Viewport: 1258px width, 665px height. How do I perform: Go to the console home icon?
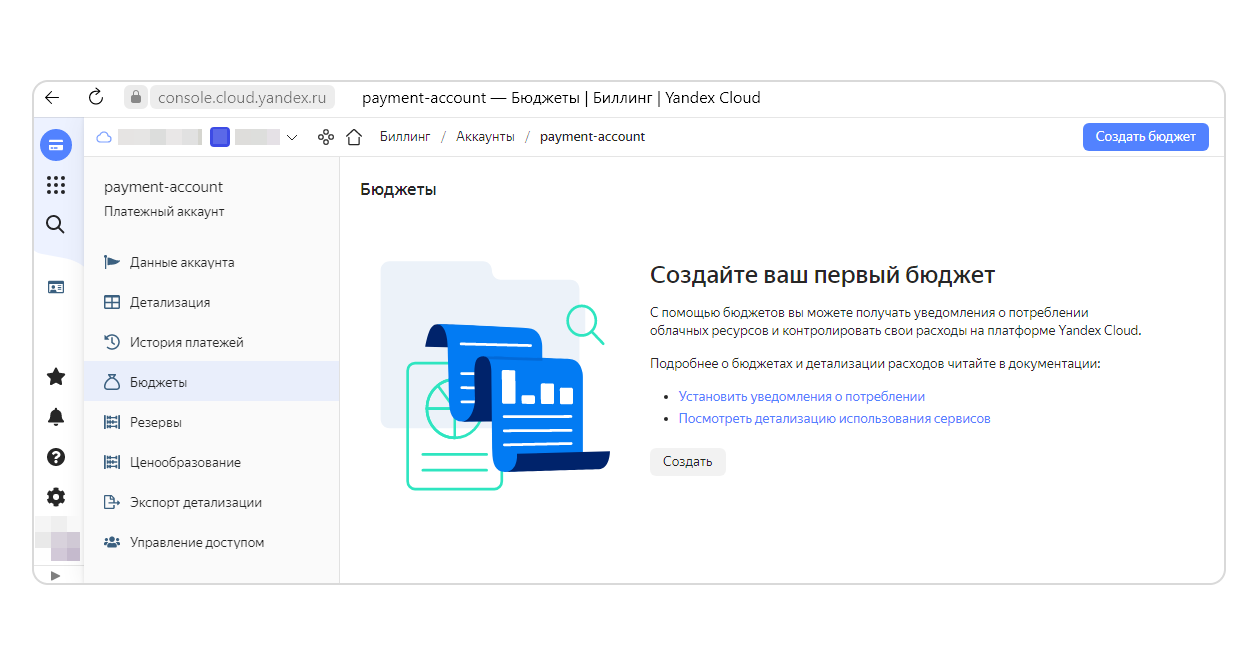pyautogui.click(x=353, y=137)
